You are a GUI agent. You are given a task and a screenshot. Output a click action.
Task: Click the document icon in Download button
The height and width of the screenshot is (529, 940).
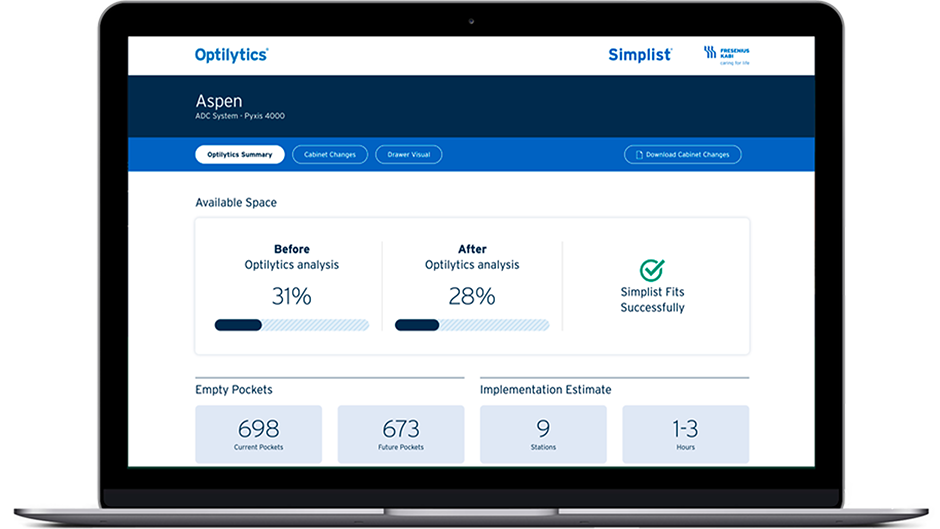click(637, 155)
